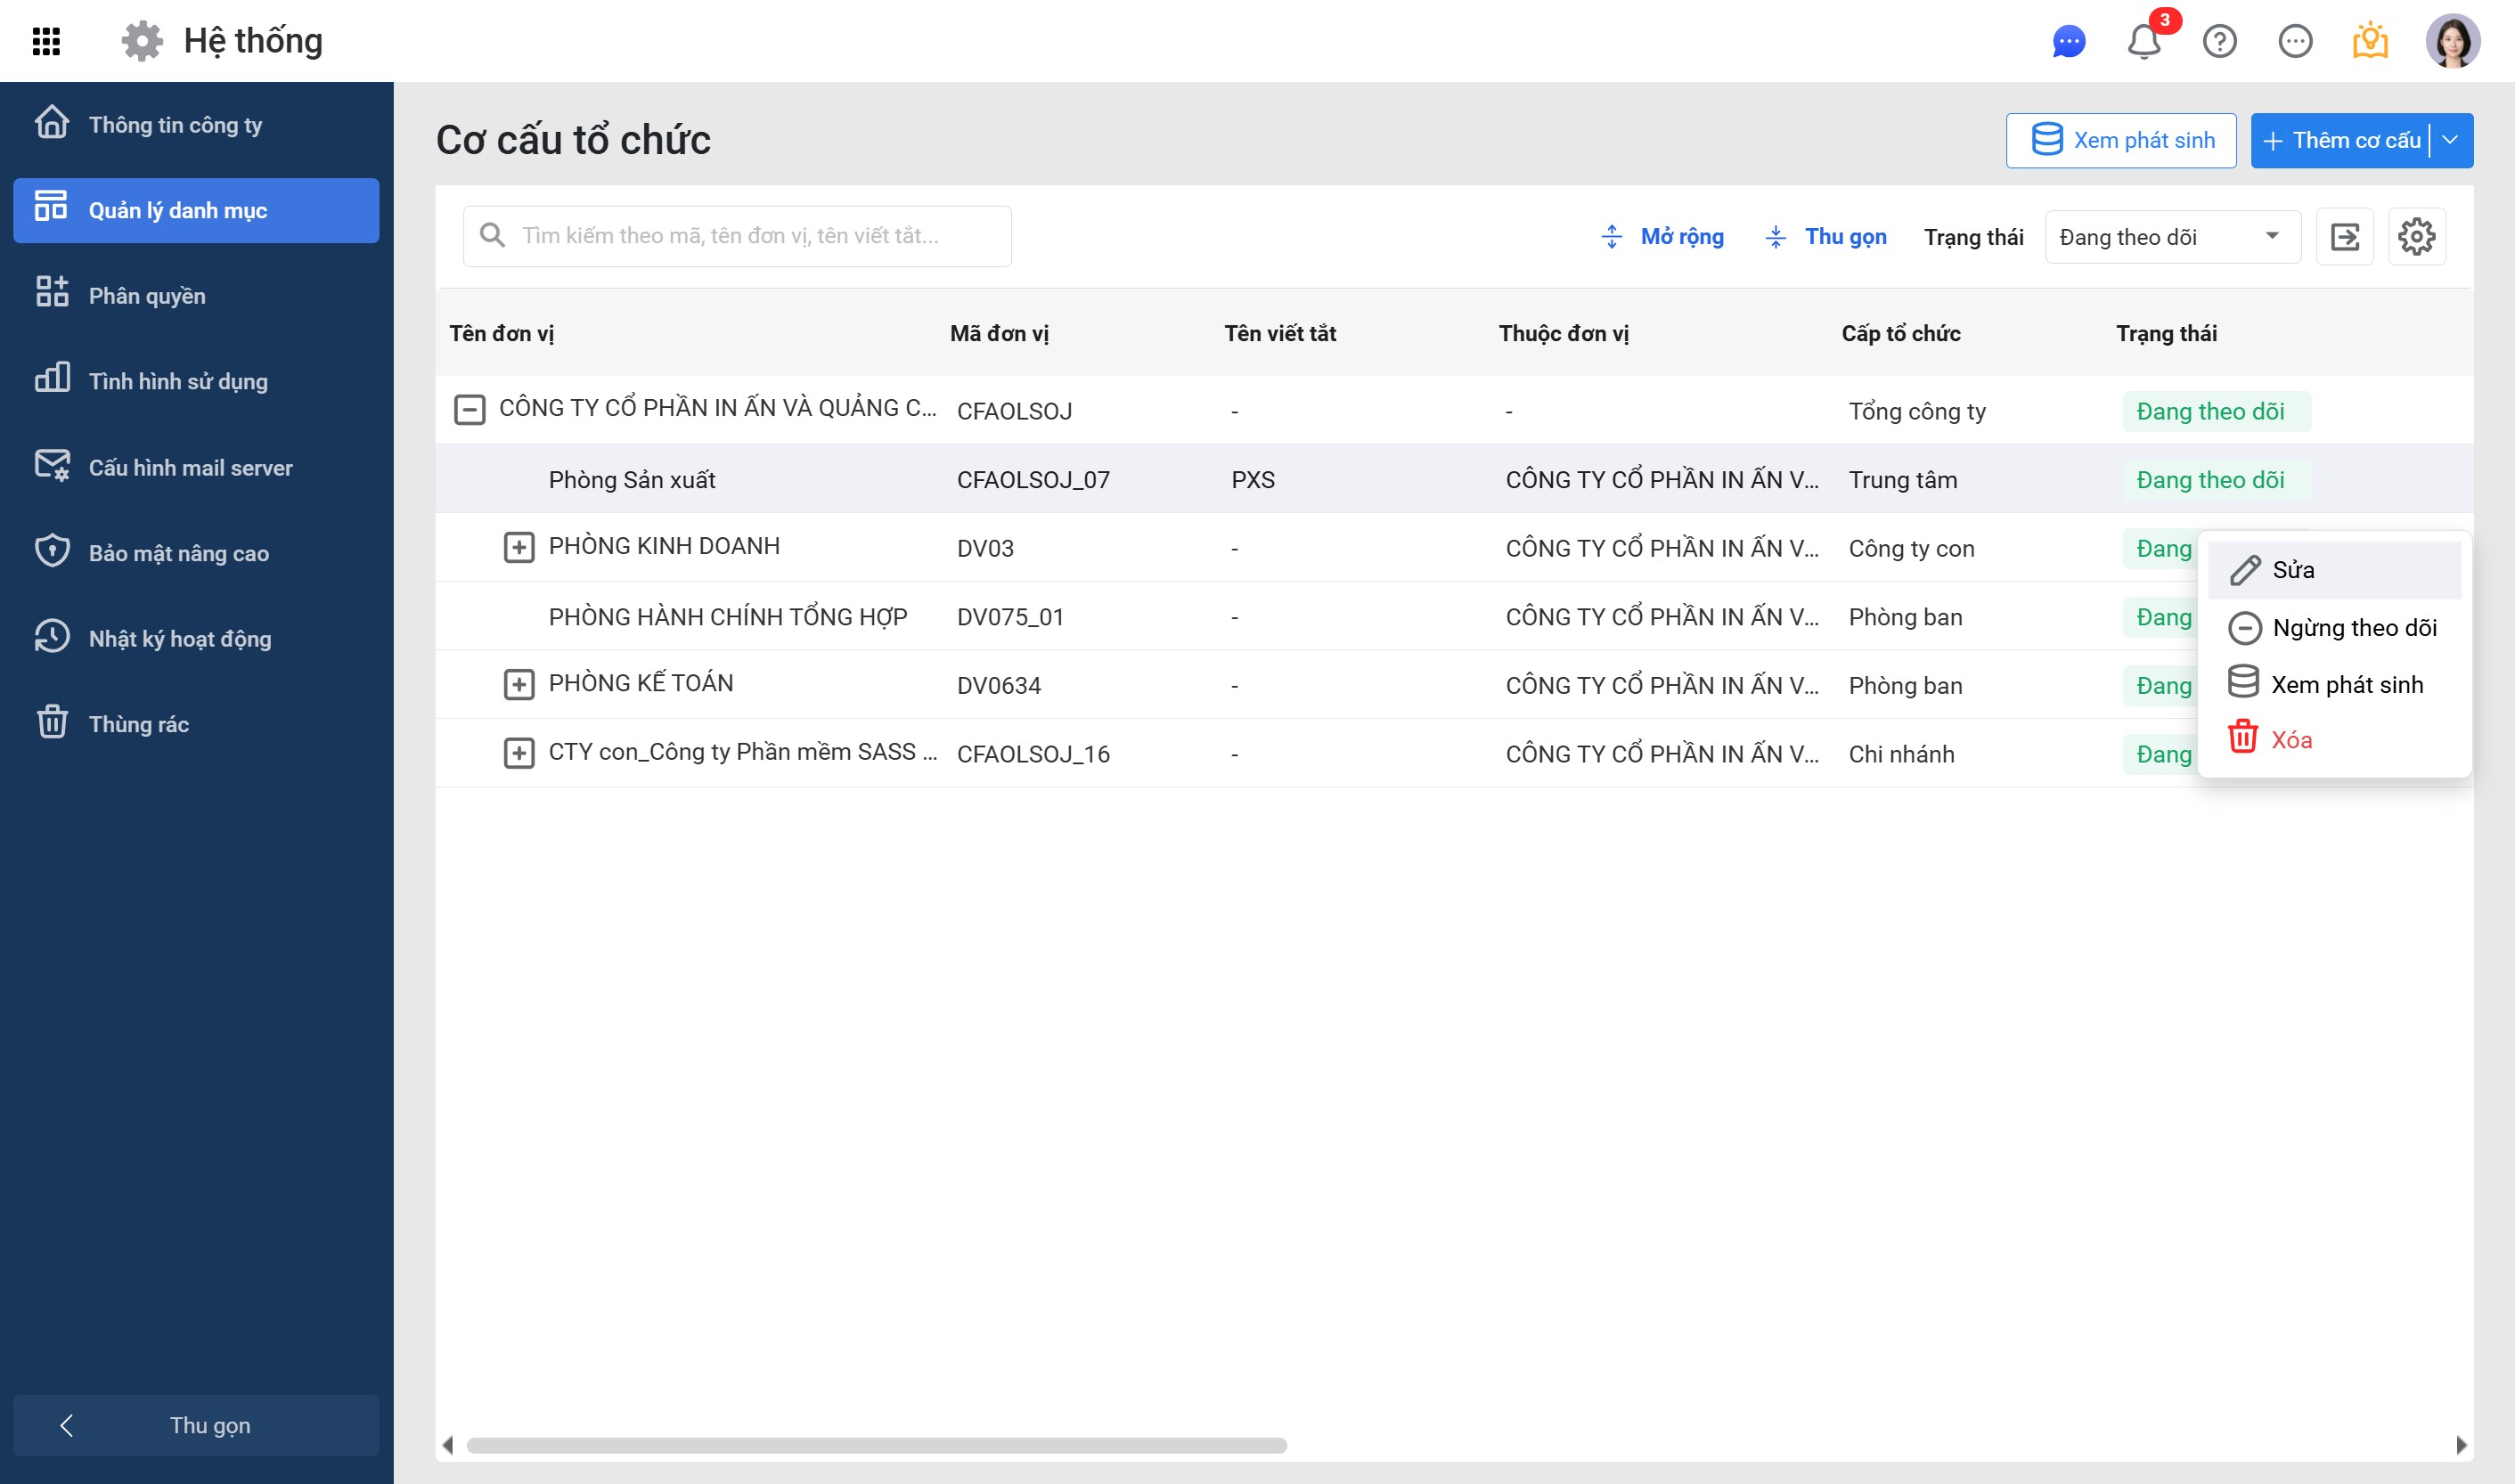This screenshot has height=1484, width=2515.
Task: Click the Mã đơn vị column header
Action: click(999, 334)
